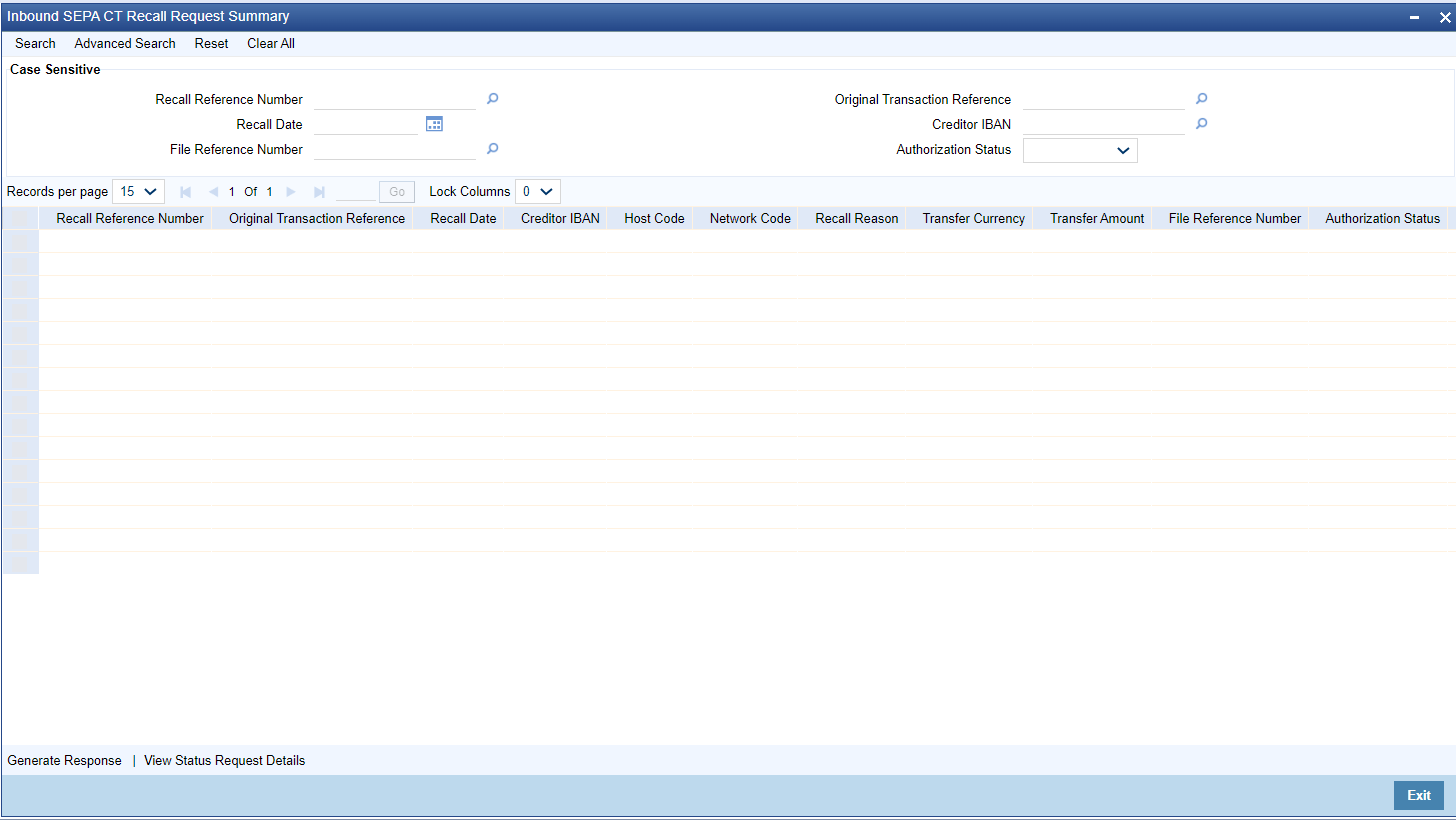Click the Exit button
The width and height of the screenshot is (1456, 820).
point(1419,796)
